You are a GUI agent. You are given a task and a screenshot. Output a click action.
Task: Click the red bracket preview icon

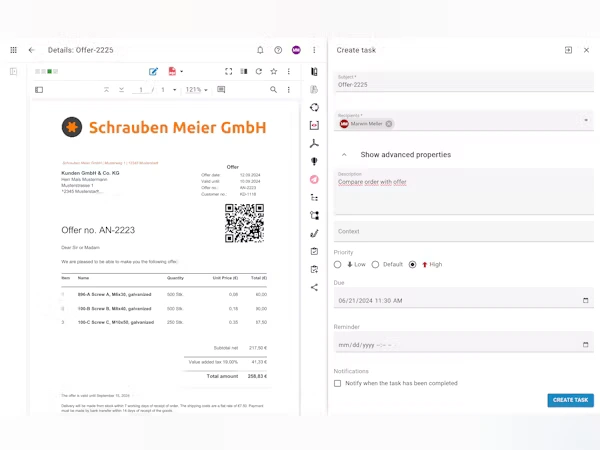pyautogui.click(x=314, y=126)
